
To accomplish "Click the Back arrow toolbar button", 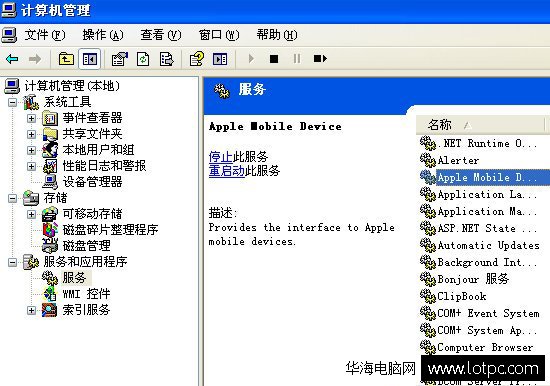I will (x=12, y=59).
